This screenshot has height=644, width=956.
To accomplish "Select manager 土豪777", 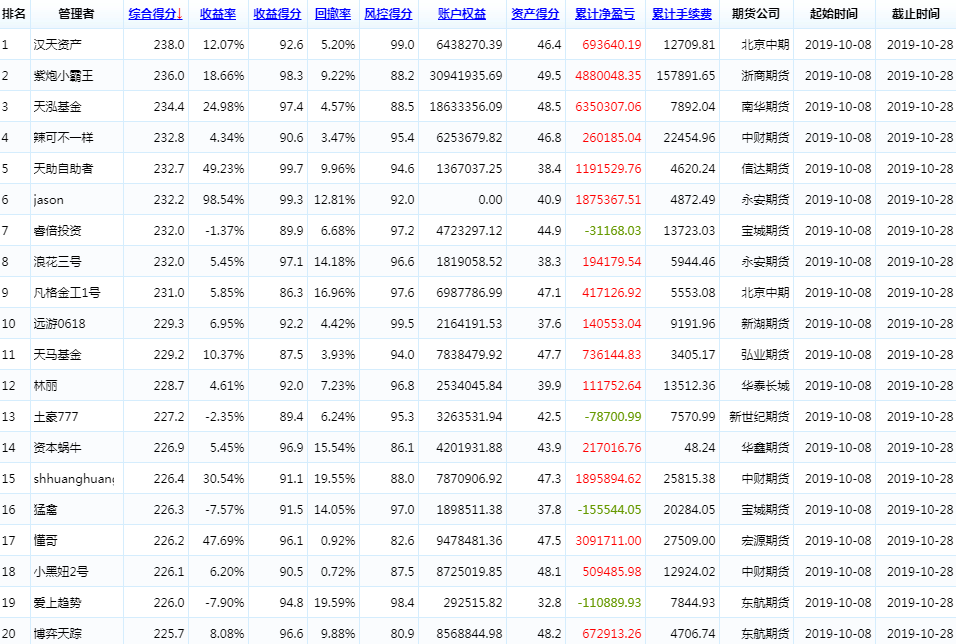I will (x=55, y=417).
